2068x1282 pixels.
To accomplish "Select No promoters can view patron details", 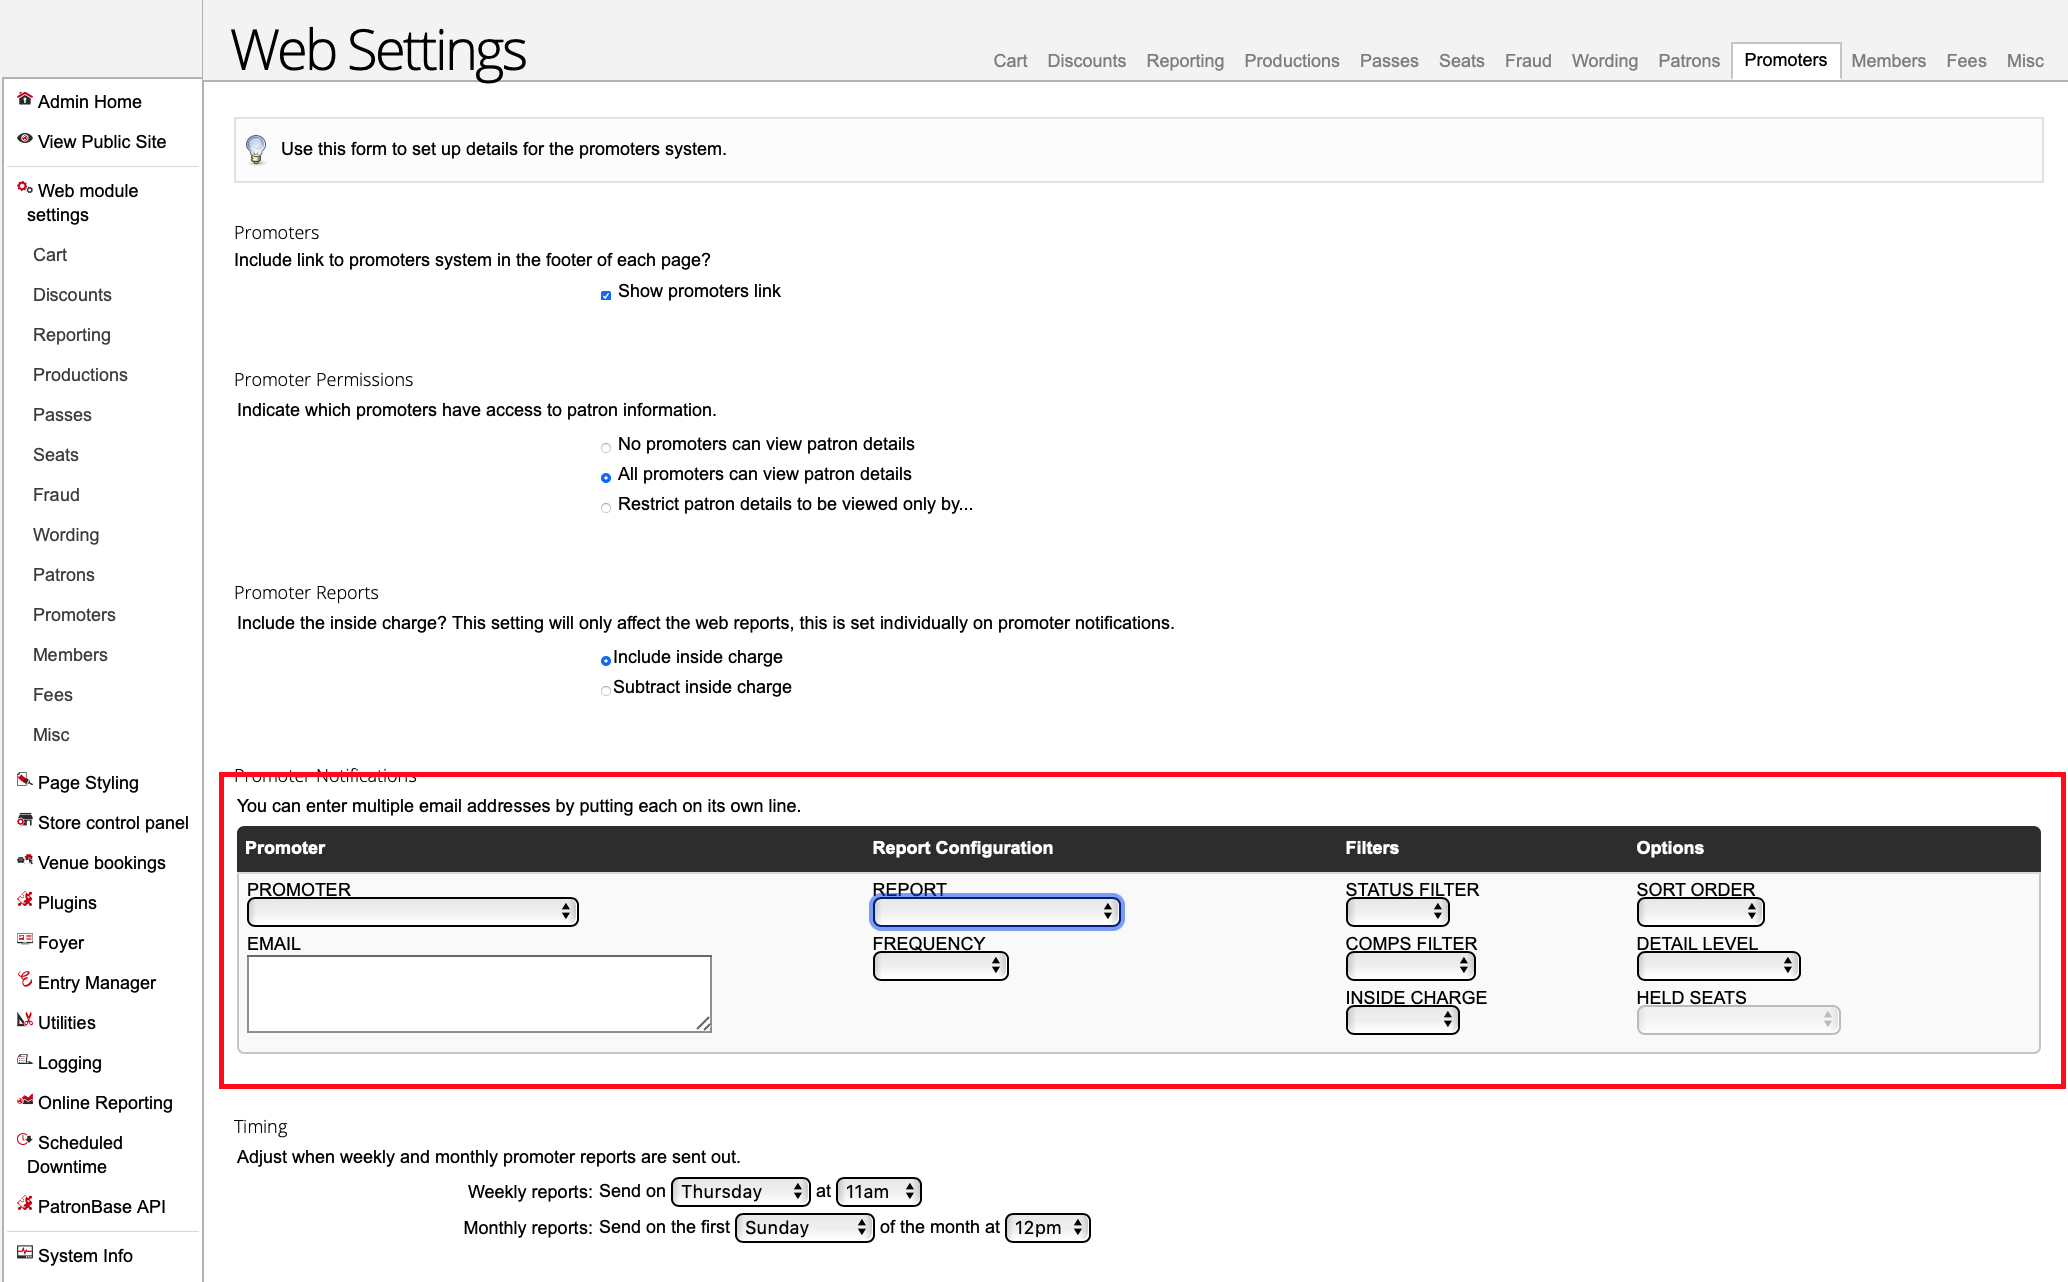I will coord(605,448).
